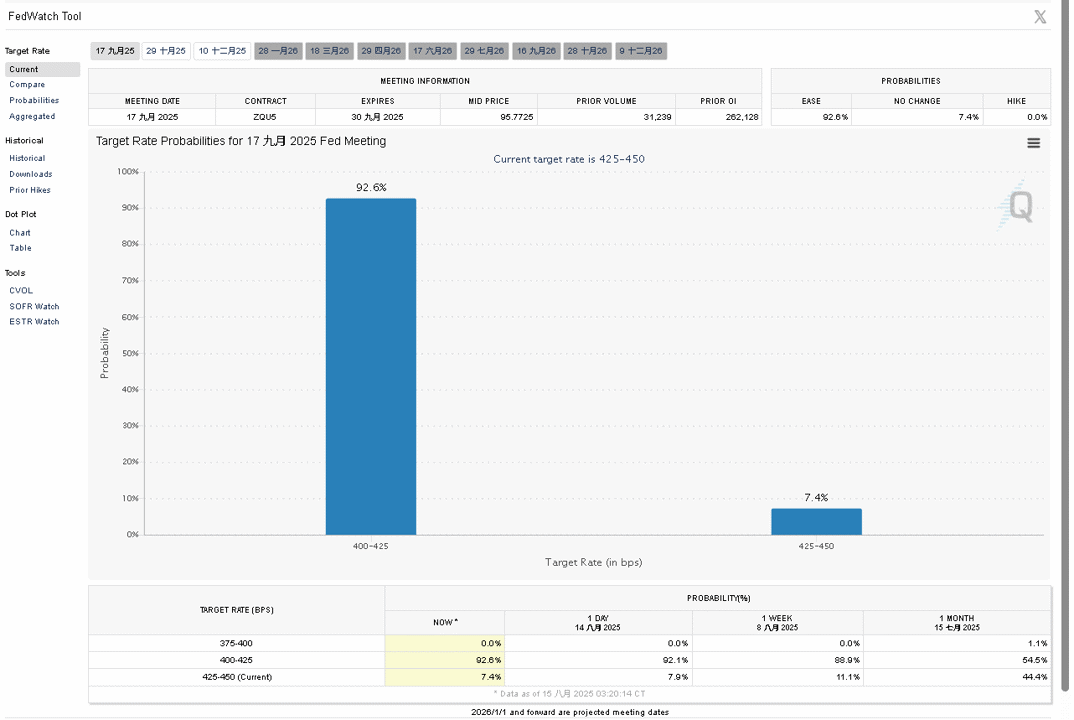Click the X (Twitter) share icon
This screenshot has height=720, width=1074.
[1039, 17]
